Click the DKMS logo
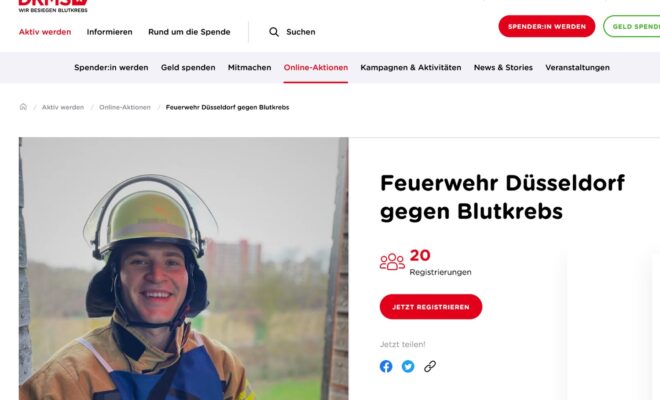The height and width of the screenshot is (400, 660). point(53,6)
